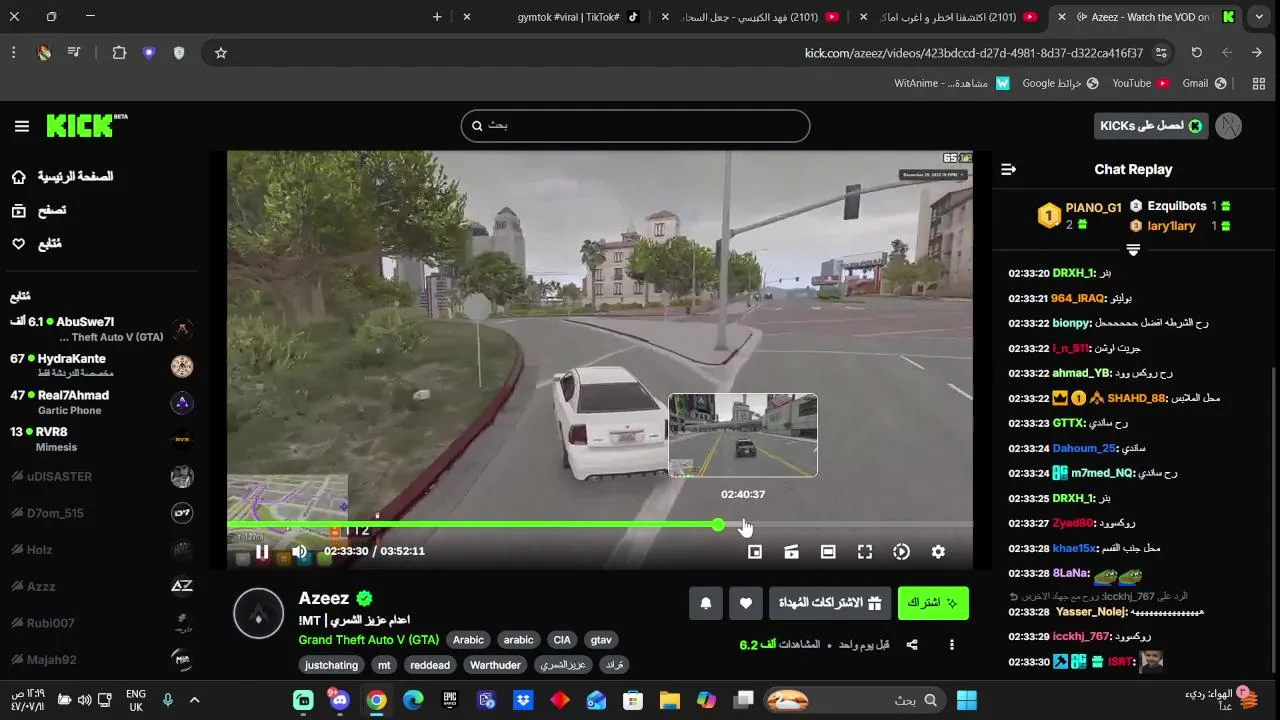The height and width of the screenshot is (720, 1280).
Task: Open Discord from the taskbar
Action: point(340,700)
